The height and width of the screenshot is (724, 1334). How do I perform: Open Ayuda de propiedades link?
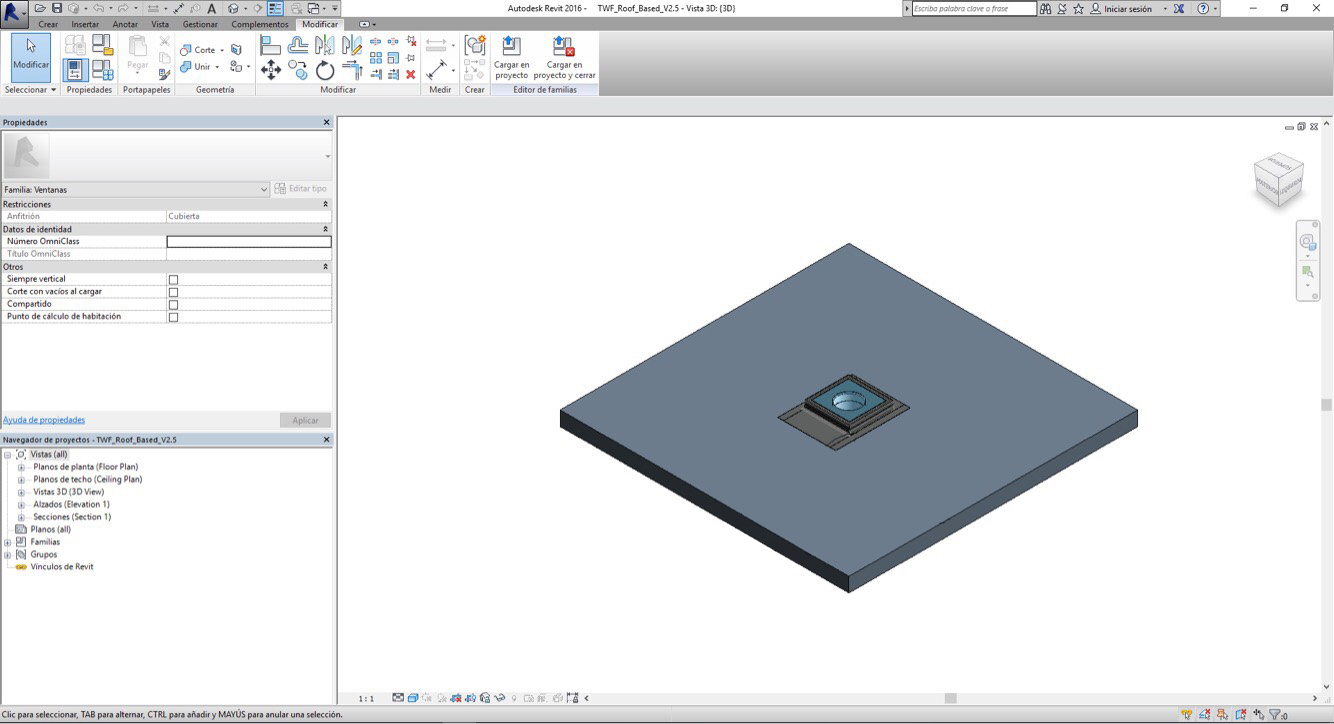(x=45, y=419)
